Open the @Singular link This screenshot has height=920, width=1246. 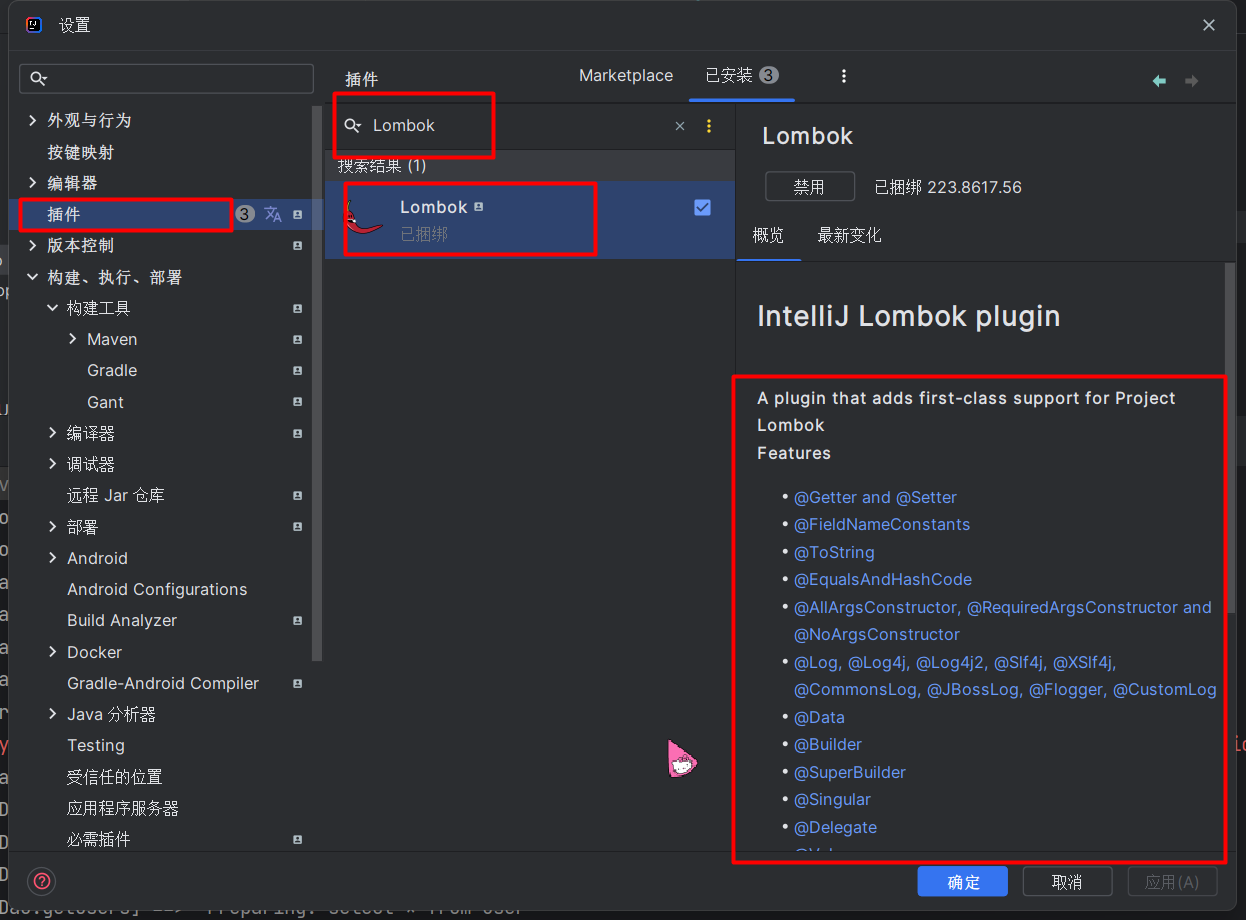pyautogui.click(x=832, y=799)
